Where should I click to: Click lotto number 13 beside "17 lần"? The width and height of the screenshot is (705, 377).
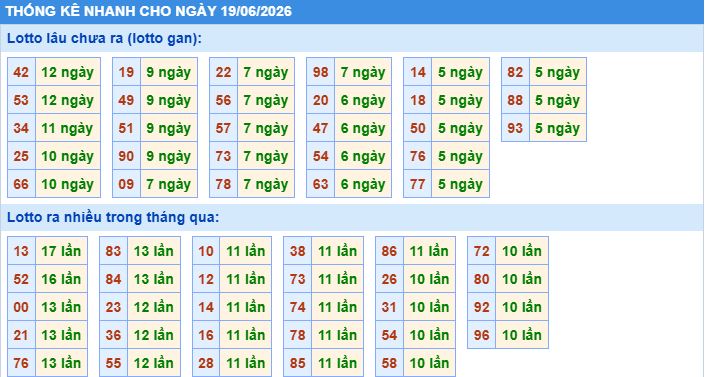21,251
